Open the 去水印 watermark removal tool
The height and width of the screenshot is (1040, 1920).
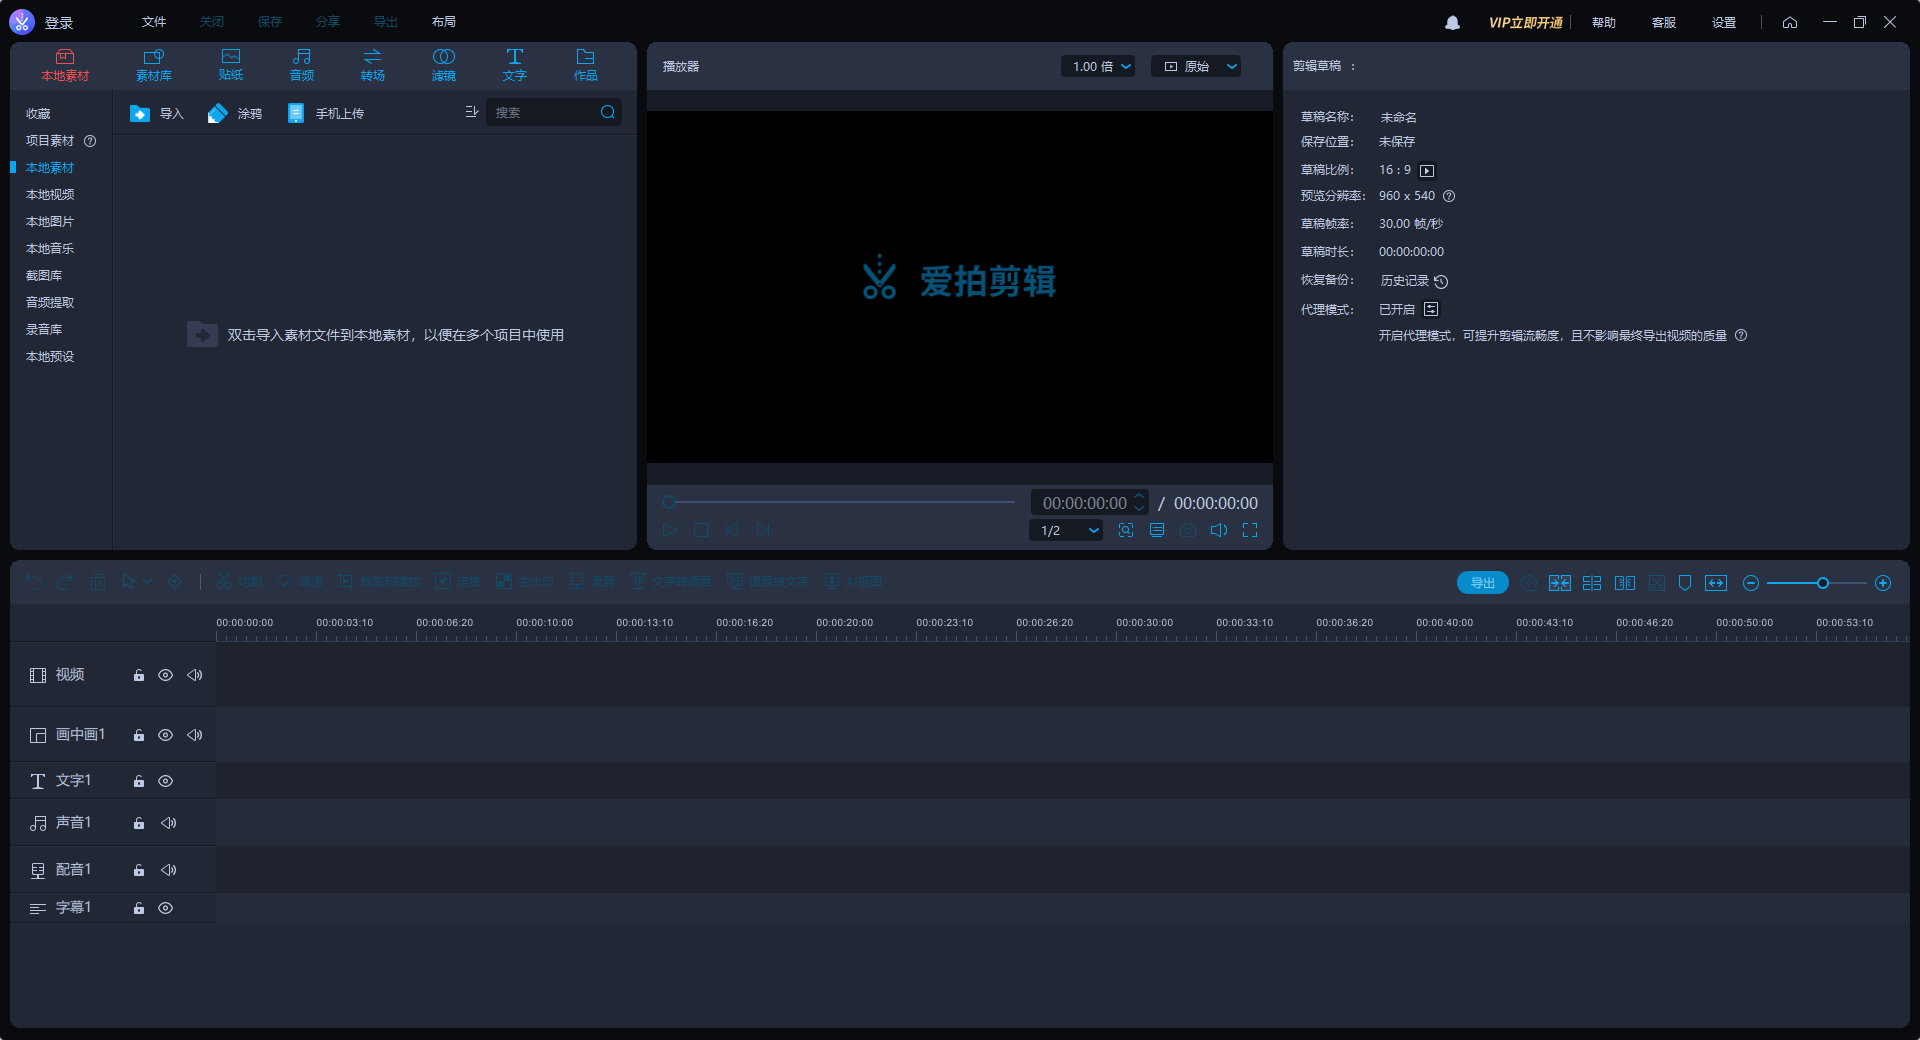tap(524, 581)
